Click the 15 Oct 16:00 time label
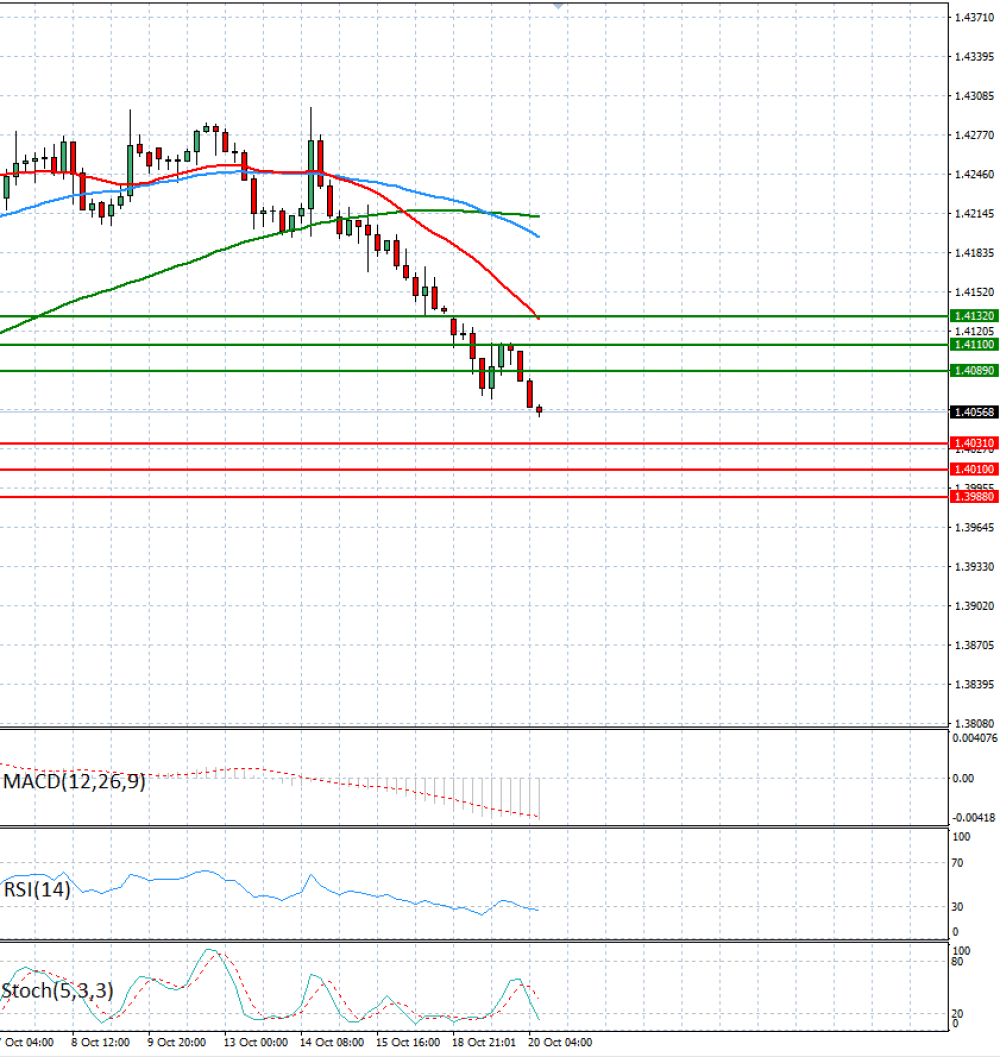Image resolution: width=1000 pixels, height=1057 pixels. pyautogui.click(x=408, y=1042)
